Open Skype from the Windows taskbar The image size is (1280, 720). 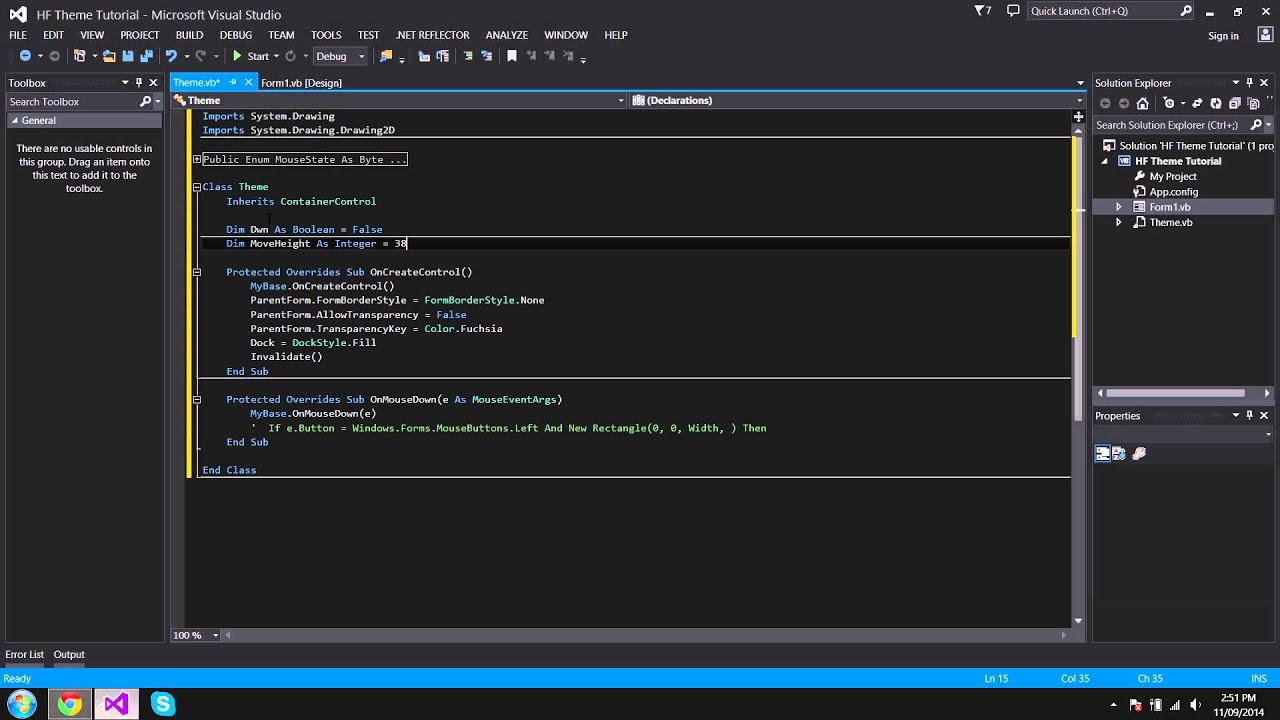pyautogui.click(x=163, y=704)
